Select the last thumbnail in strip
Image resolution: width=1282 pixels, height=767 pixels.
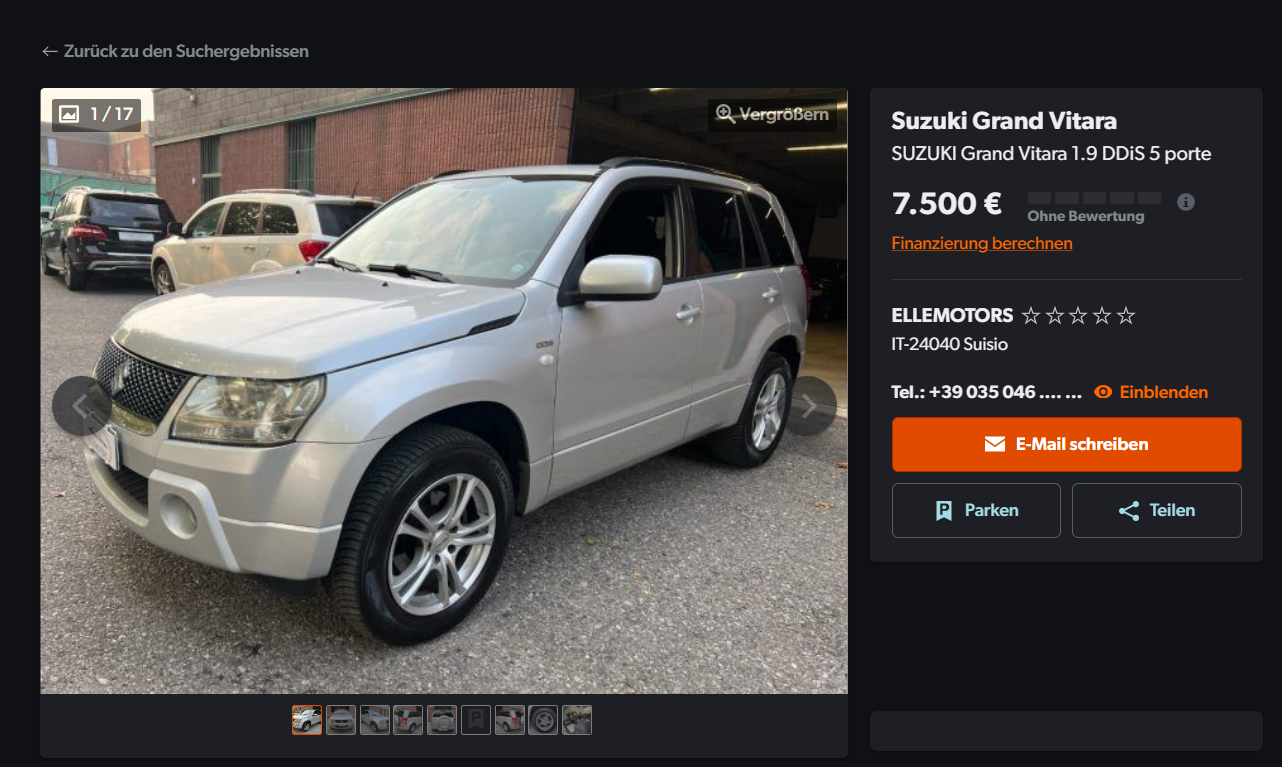coord(577,720)
